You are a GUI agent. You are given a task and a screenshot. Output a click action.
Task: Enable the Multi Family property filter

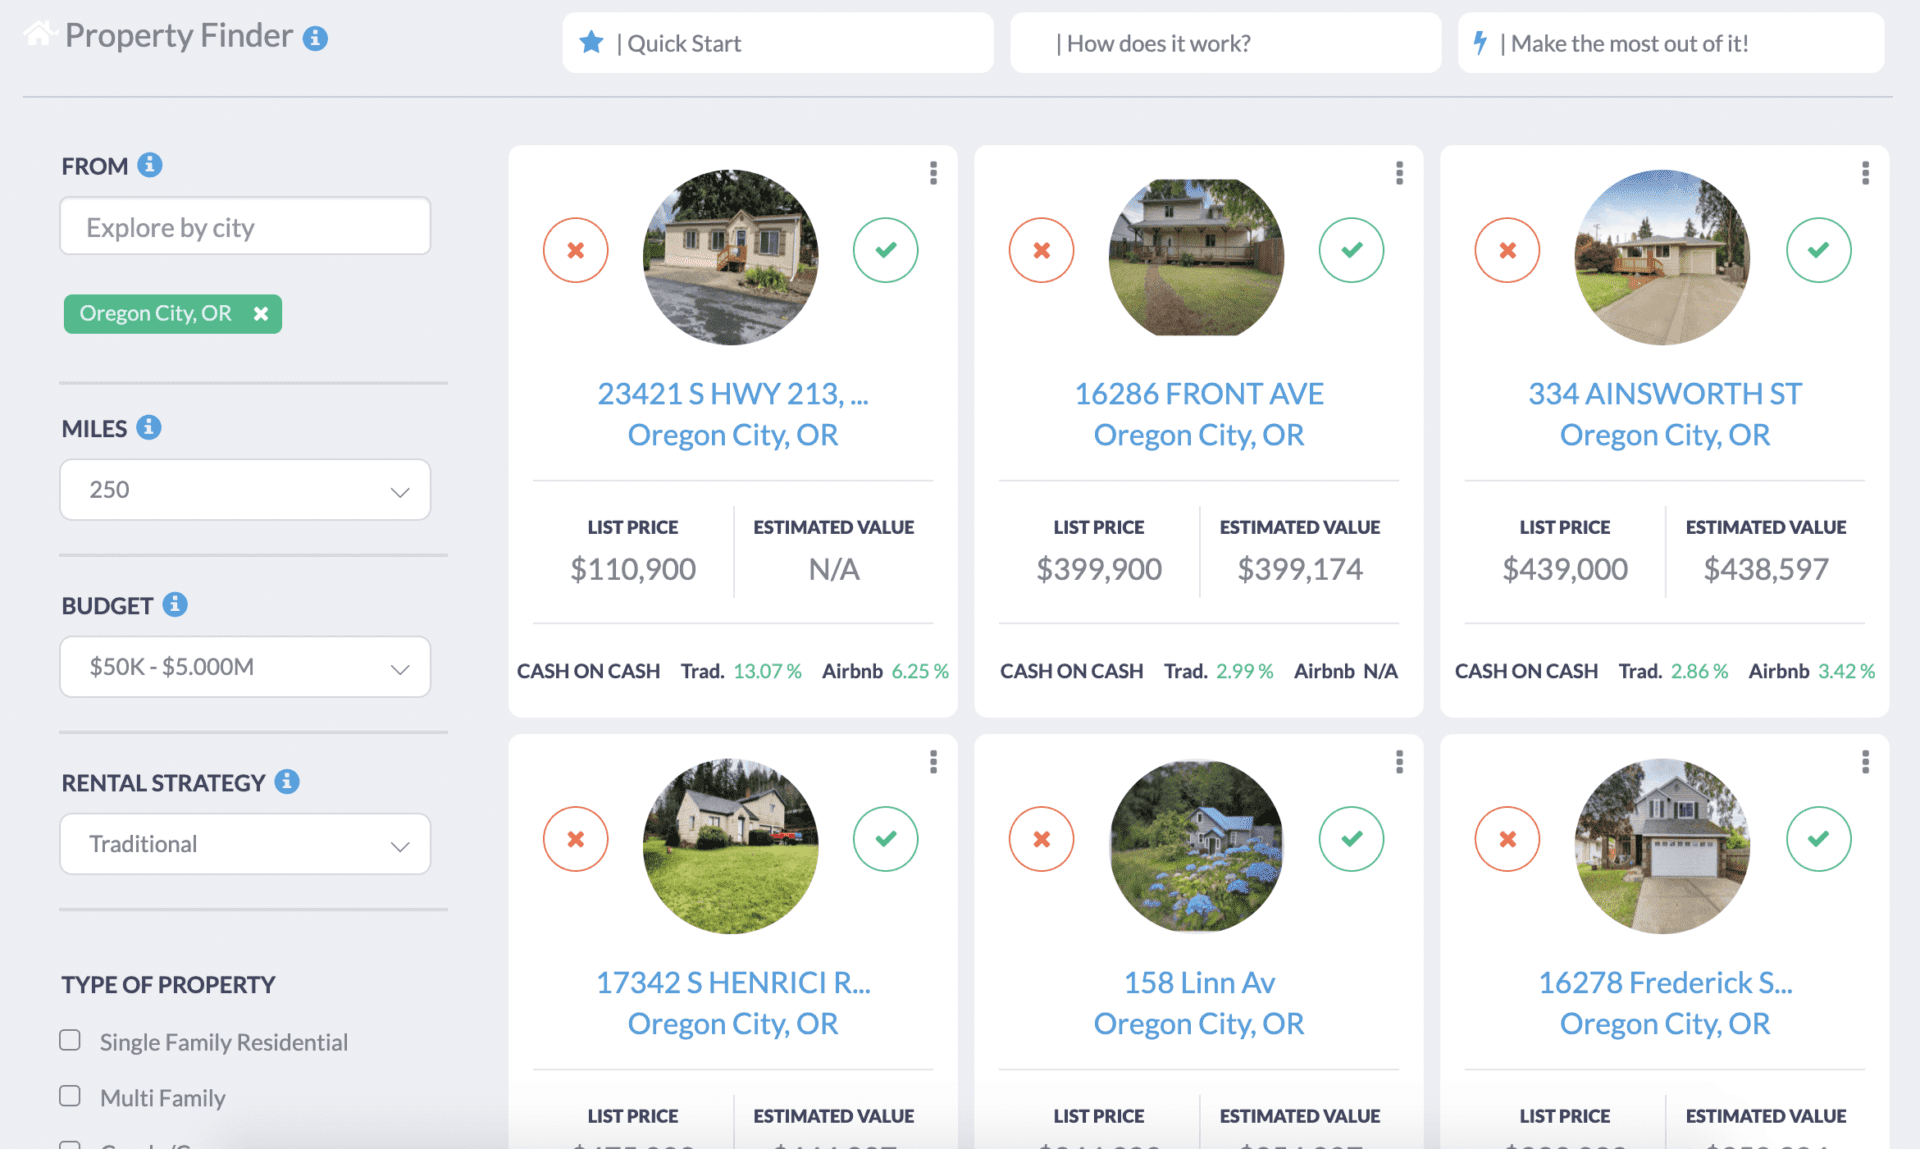(70, 1095)
